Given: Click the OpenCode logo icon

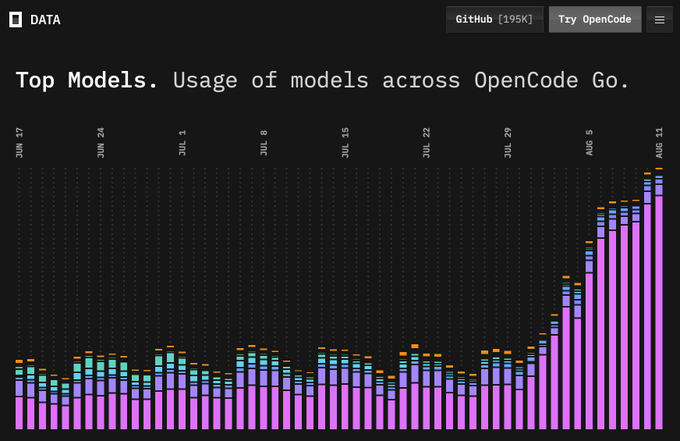Looking at the screenshot, I should click(x=16, y=20).
